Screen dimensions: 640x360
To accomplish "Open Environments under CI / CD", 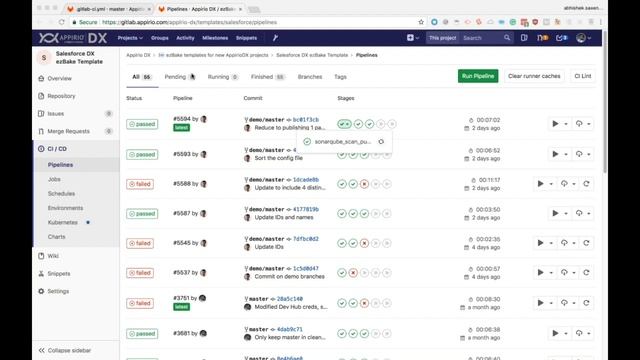I will click(65, 208).
